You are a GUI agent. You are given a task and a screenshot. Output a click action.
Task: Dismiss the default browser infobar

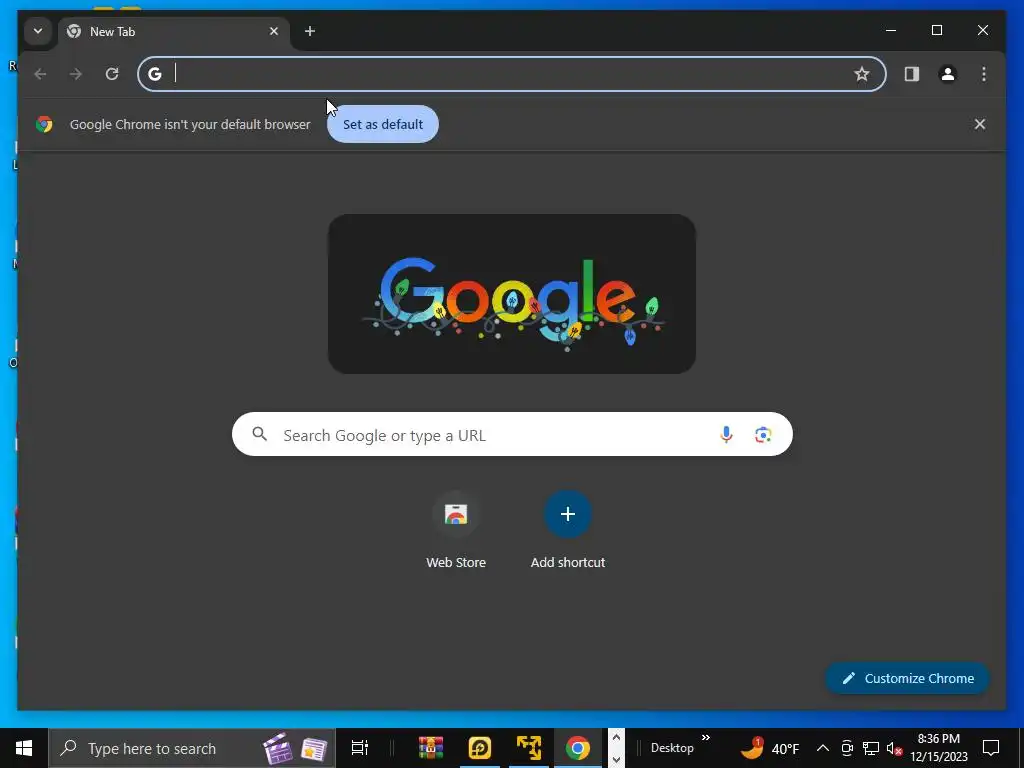tap(980, 124)
